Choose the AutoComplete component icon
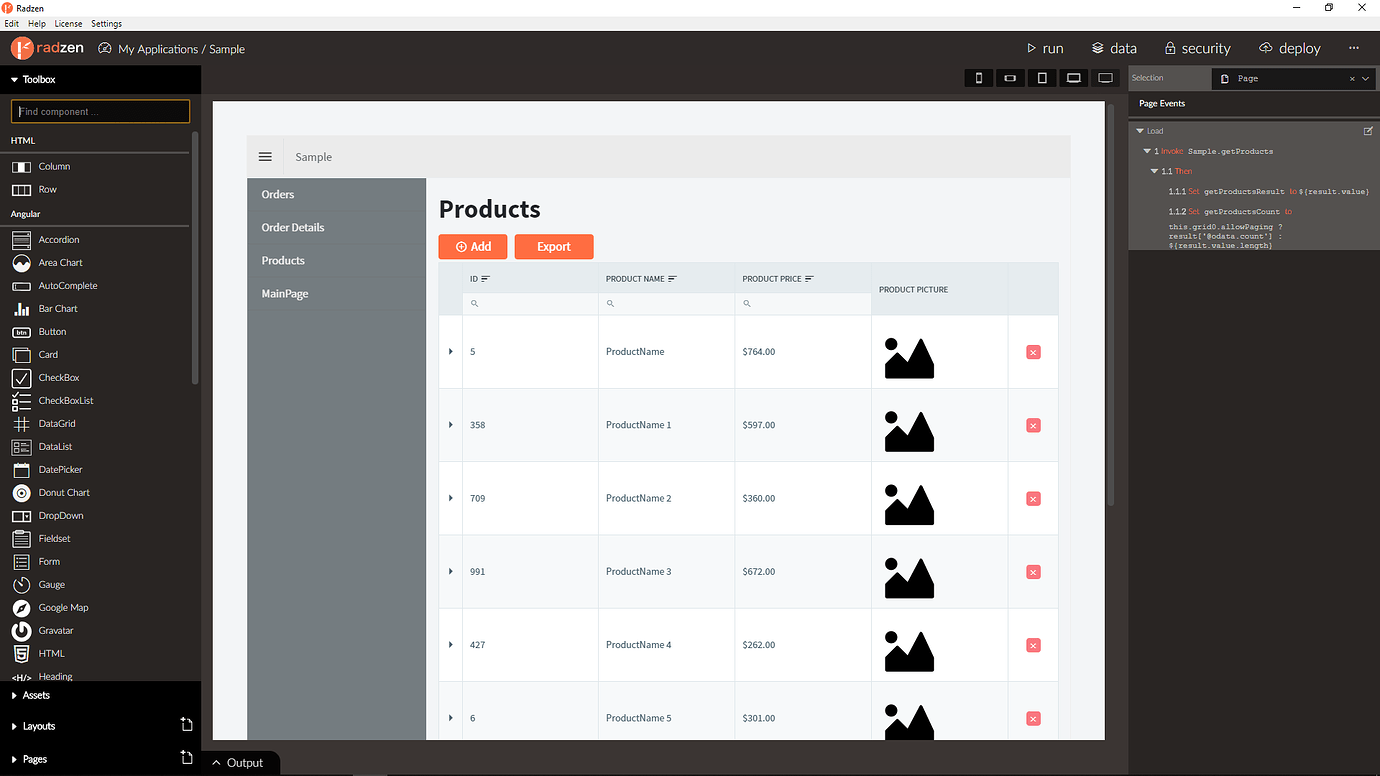 21,286
